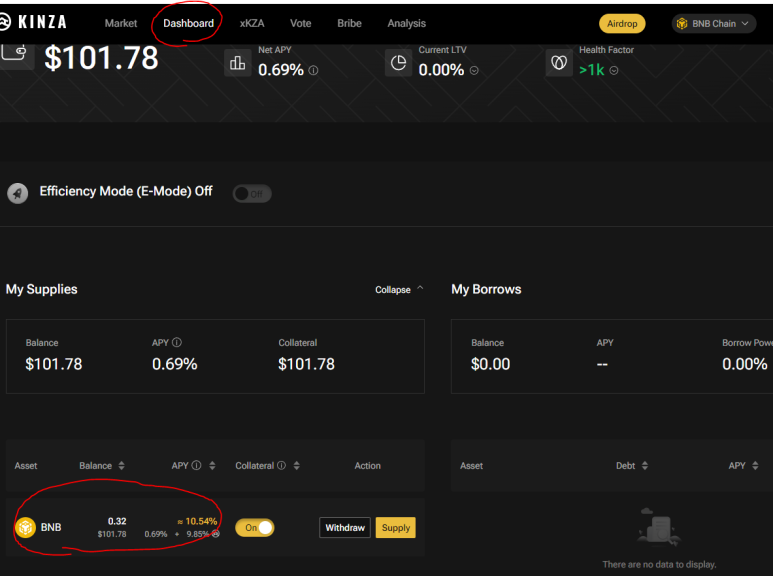Sort borrows by Debt column
Viewport: 773px width, 576px height.
(x=644, y=466)
